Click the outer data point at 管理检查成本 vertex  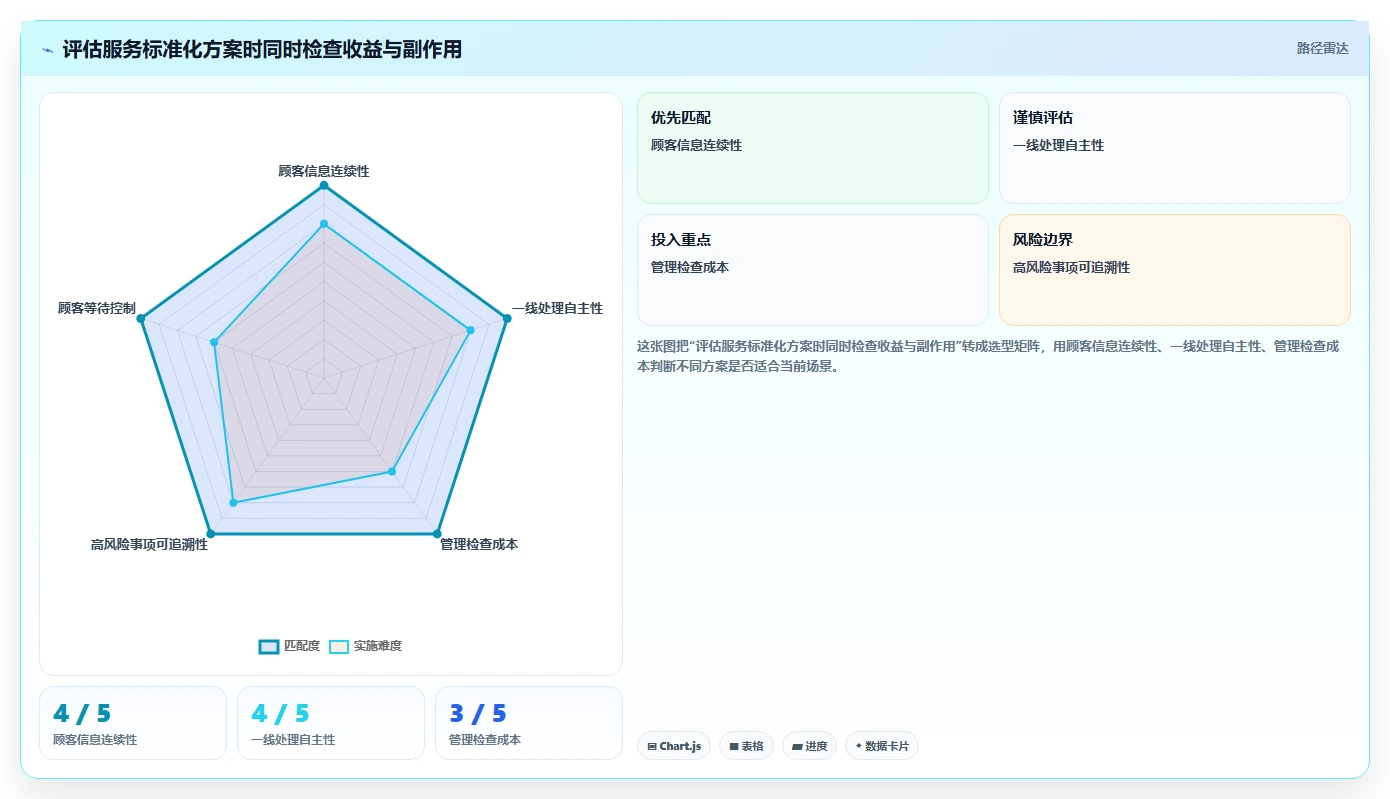(x=437, y=534)
